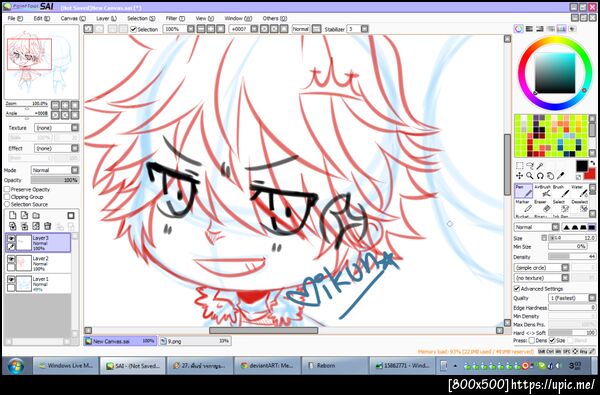Activate the Move tool
Screen dimensions: 600x395
519,176
